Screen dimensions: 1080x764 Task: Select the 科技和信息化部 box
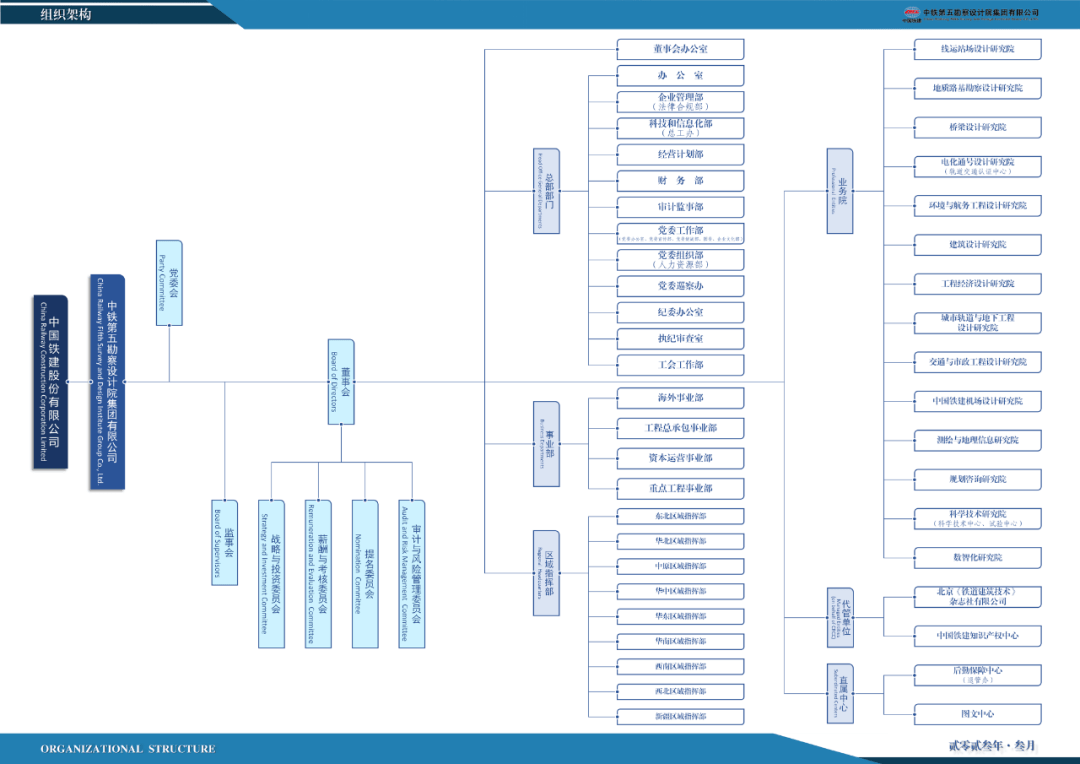tap(681, 127)
